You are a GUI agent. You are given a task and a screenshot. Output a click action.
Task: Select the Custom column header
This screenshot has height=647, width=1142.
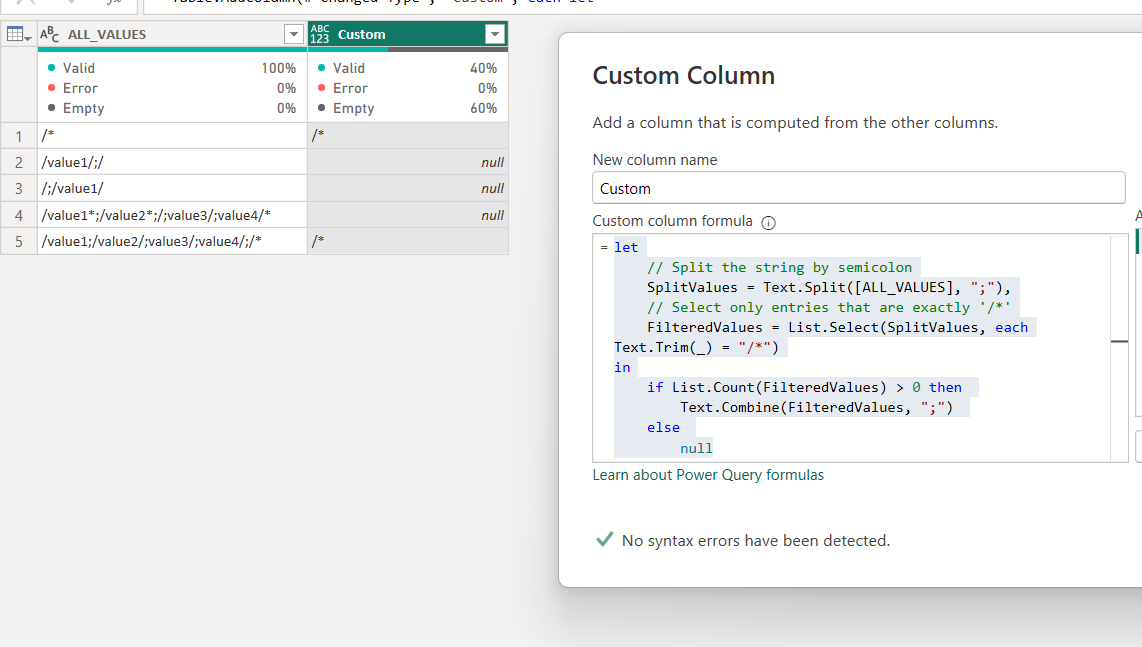(x=408, y=34)
